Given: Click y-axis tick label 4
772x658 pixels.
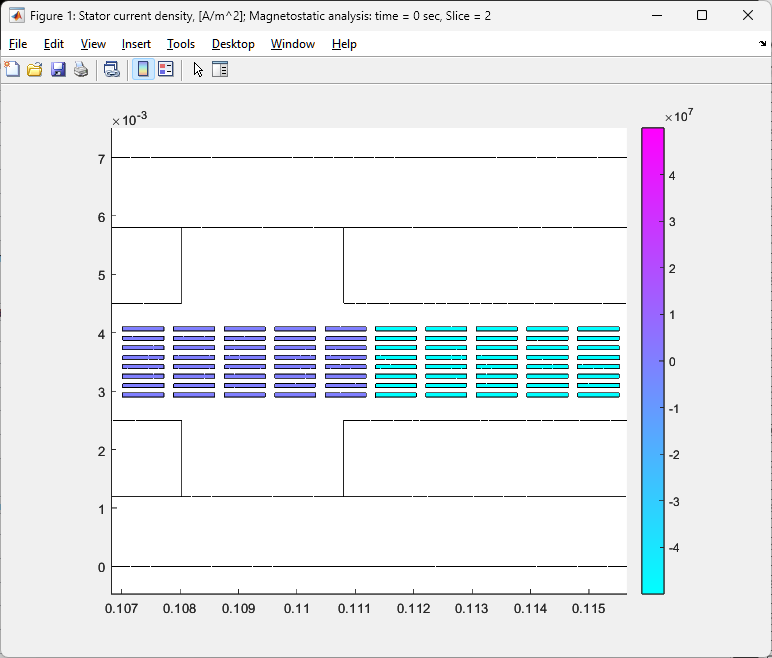Looking at the screenshot, I should [101, 334].
